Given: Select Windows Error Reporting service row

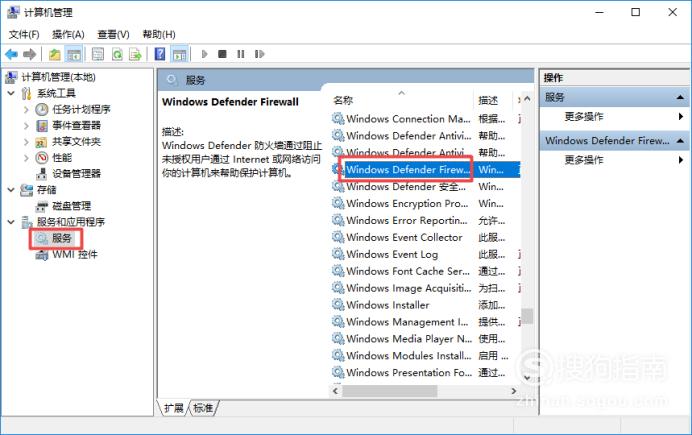Looking at the screenshot, I should click(x=425, y=221).
